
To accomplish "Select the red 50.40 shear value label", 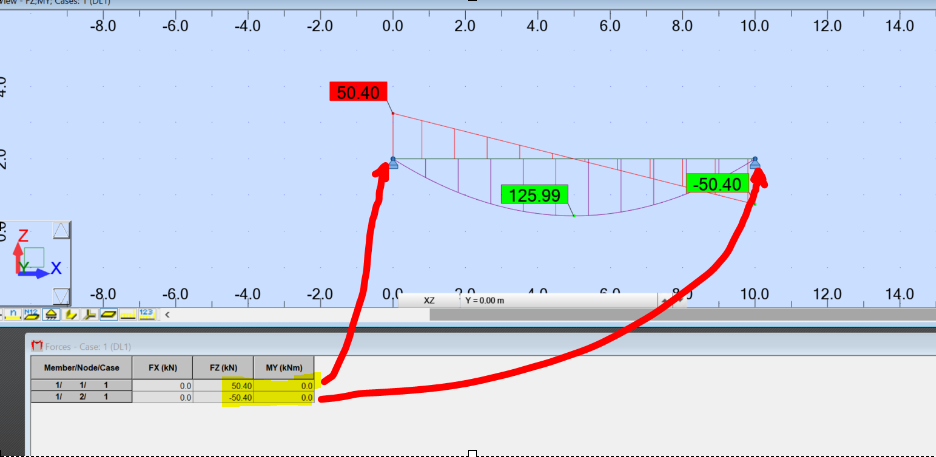I will (358, 92).
